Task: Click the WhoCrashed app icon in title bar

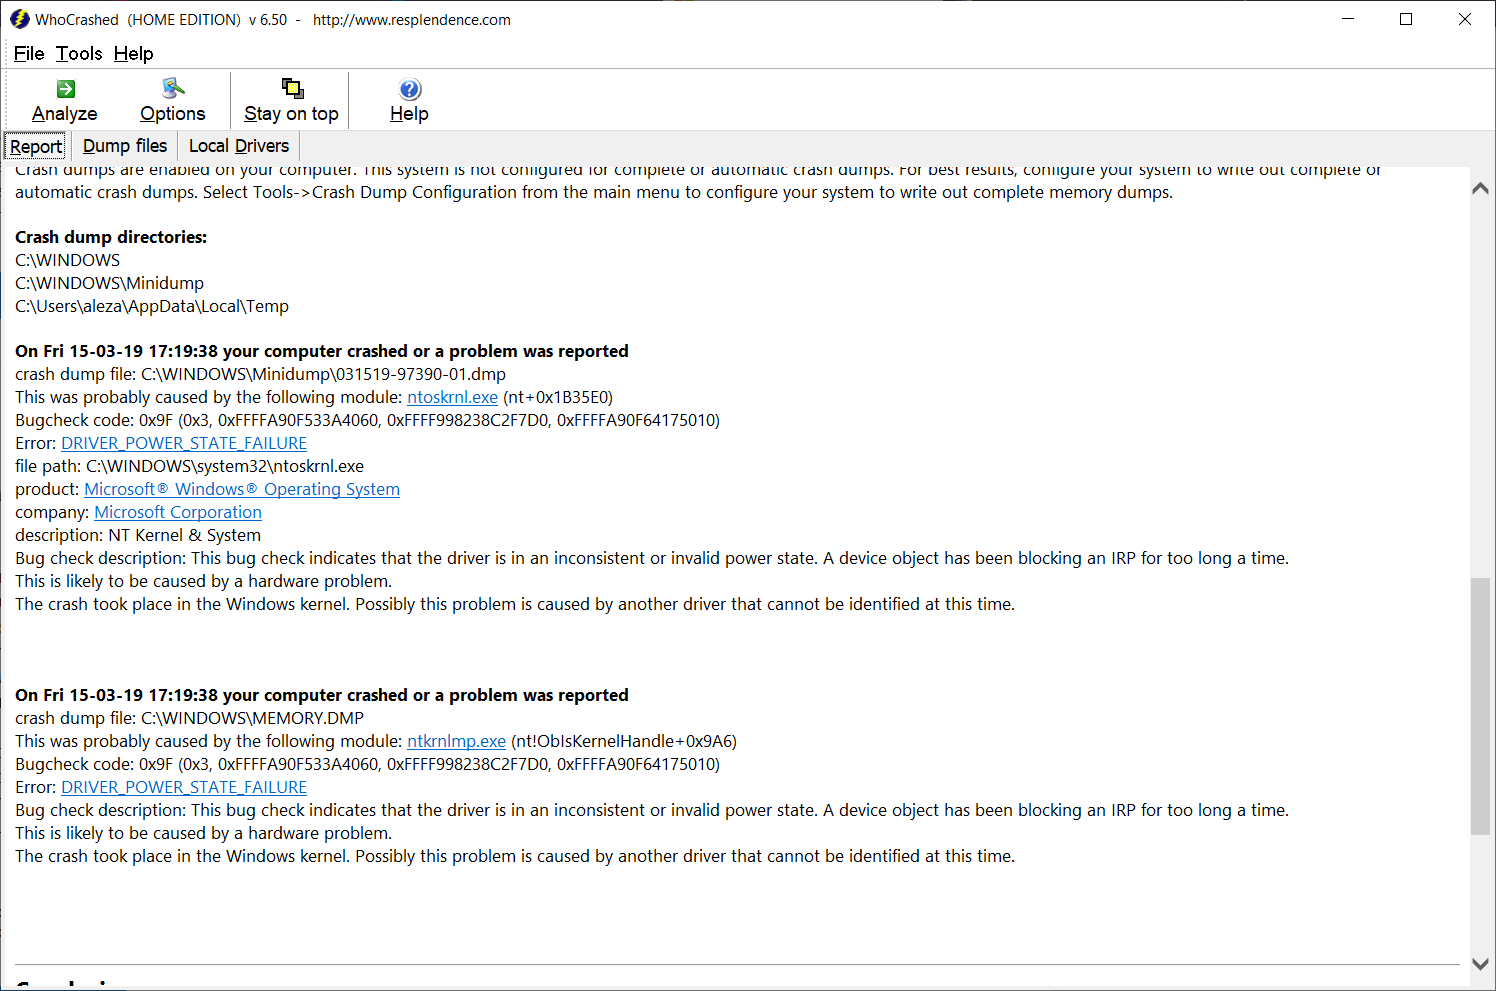Action: pos(19,19)
